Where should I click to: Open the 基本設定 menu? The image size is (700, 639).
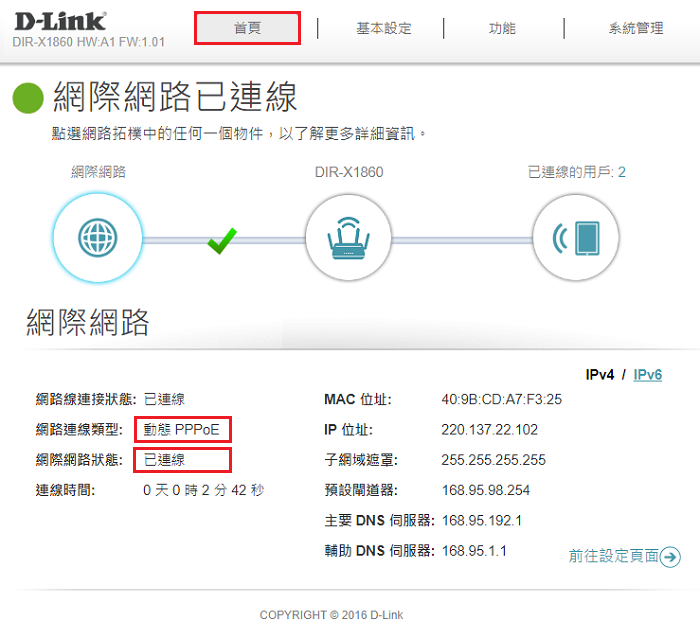[x=383, y=28]
